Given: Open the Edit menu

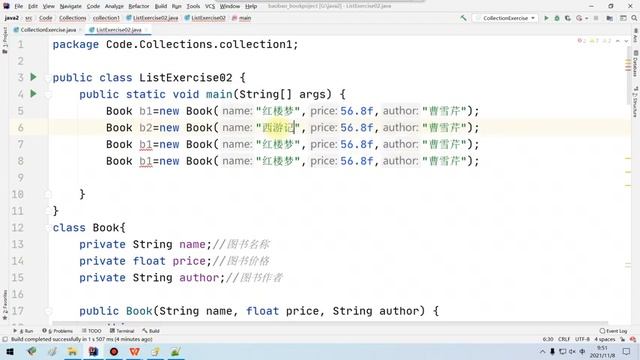Looking at the screenshot, I should pos(33,6).
